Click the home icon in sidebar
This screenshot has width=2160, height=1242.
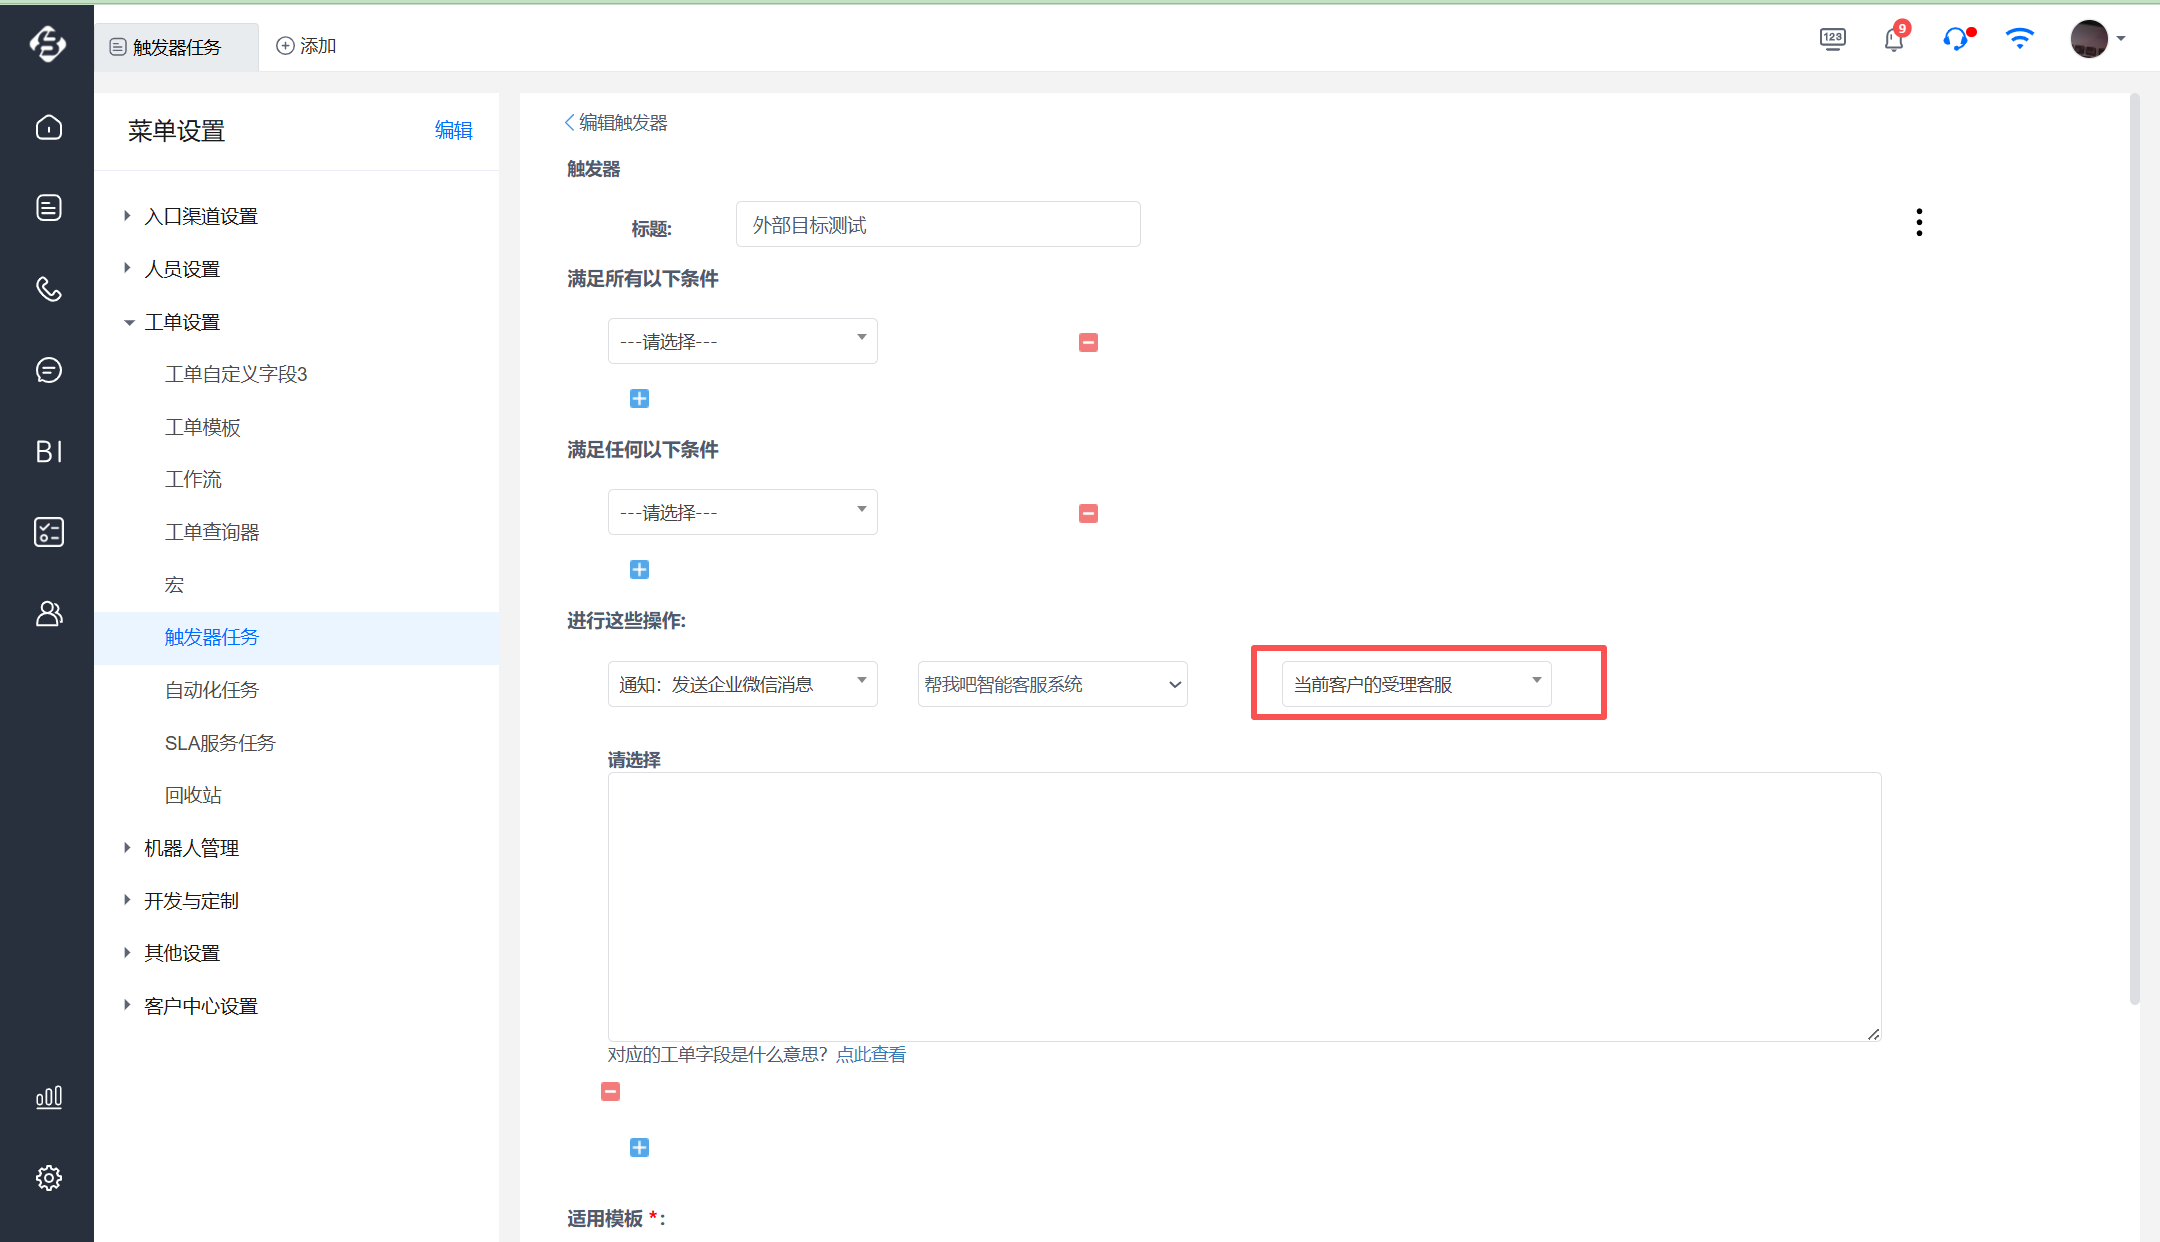(48, 127)
